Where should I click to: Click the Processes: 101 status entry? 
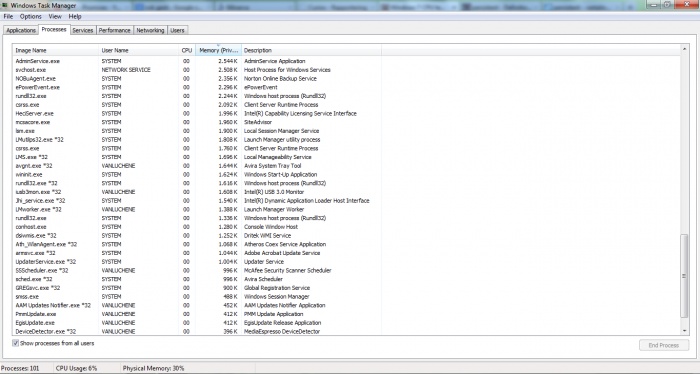(x=20, y=368)
